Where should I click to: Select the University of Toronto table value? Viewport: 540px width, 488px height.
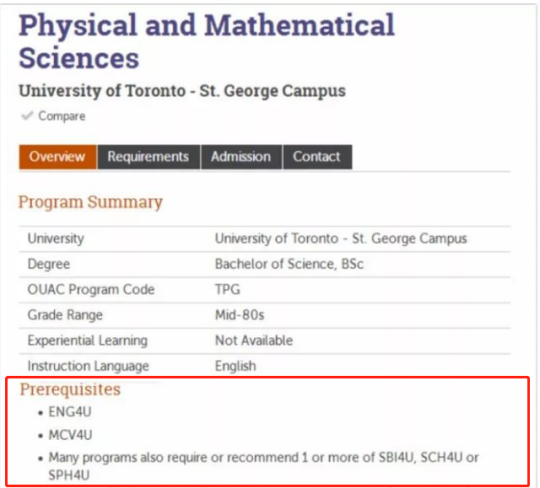(x=341, y=238)
